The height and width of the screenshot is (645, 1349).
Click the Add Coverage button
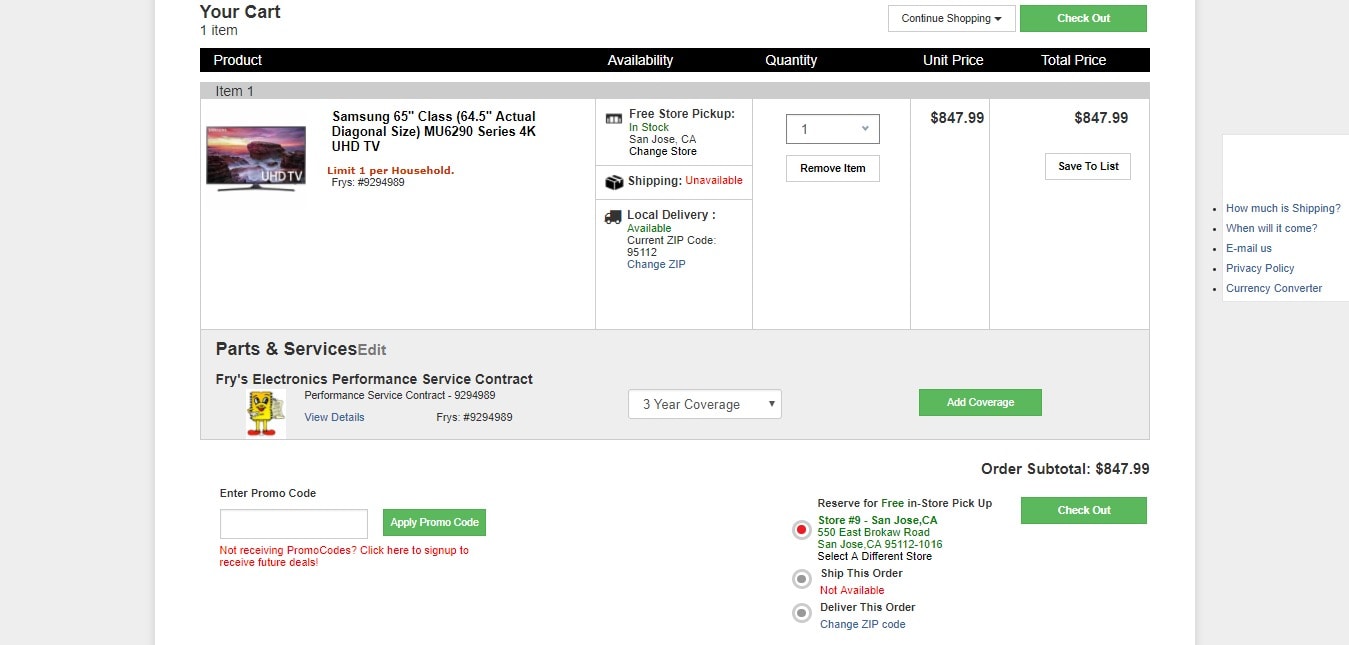tap(980, 402)
